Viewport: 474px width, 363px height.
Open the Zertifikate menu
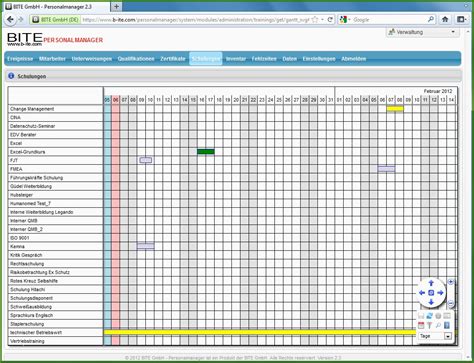[173, 59]
